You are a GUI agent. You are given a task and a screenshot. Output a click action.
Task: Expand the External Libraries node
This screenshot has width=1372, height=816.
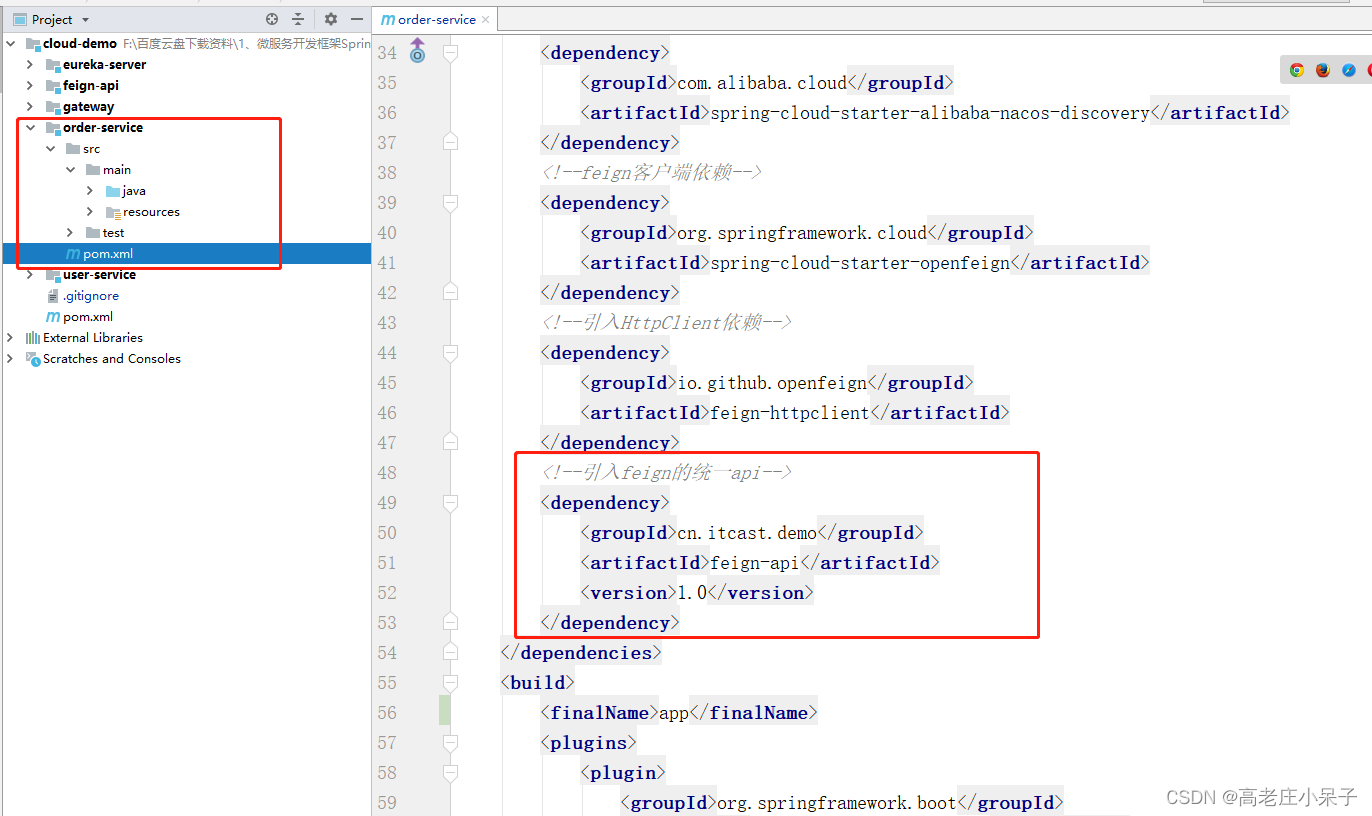[x=12, y=337]
